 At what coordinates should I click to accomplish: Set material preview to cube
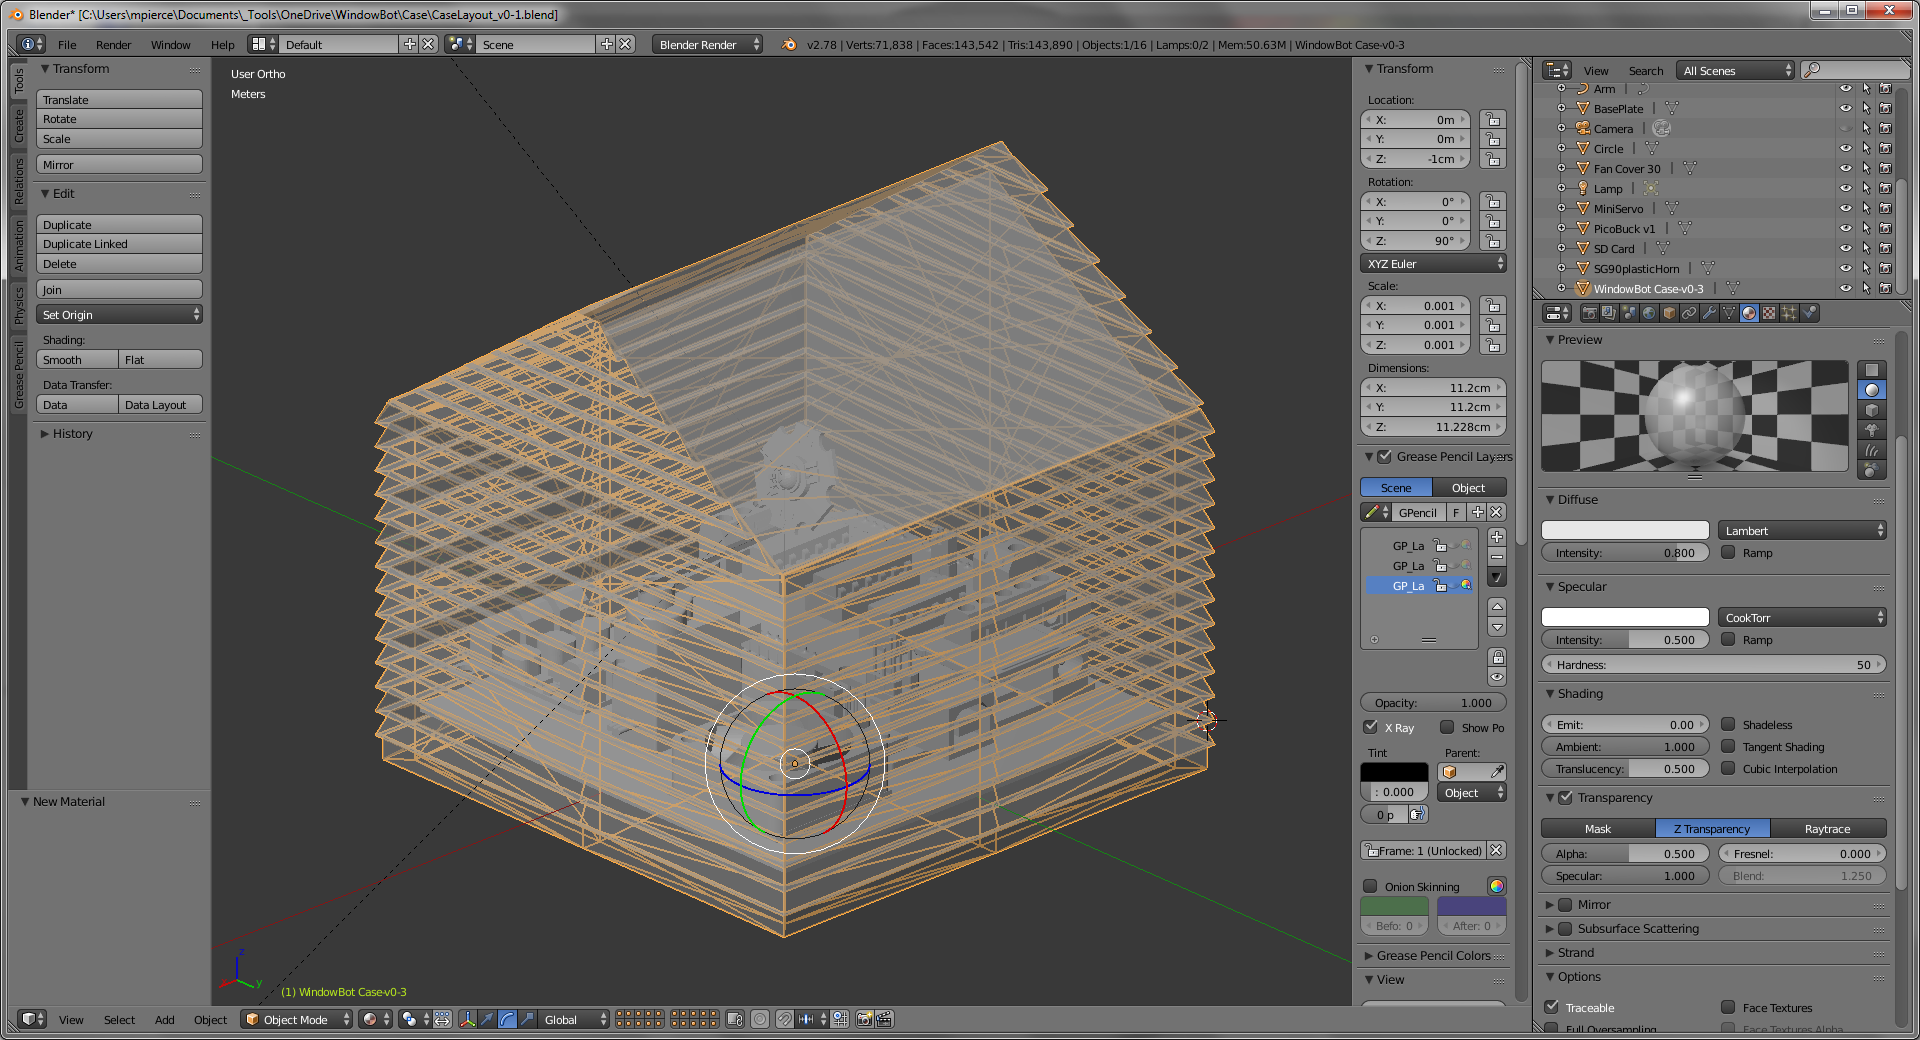[1871, 410]
